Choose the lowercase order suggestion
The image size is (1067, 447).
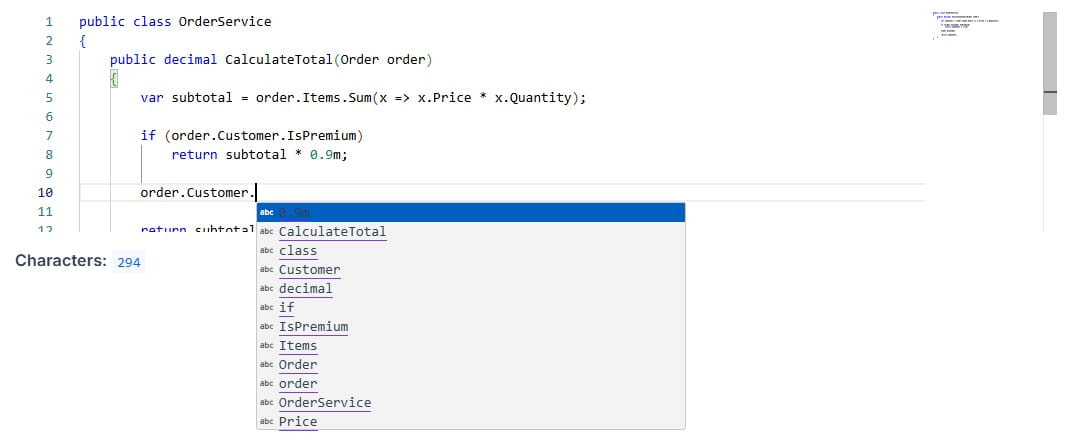(x=470, y=384)
